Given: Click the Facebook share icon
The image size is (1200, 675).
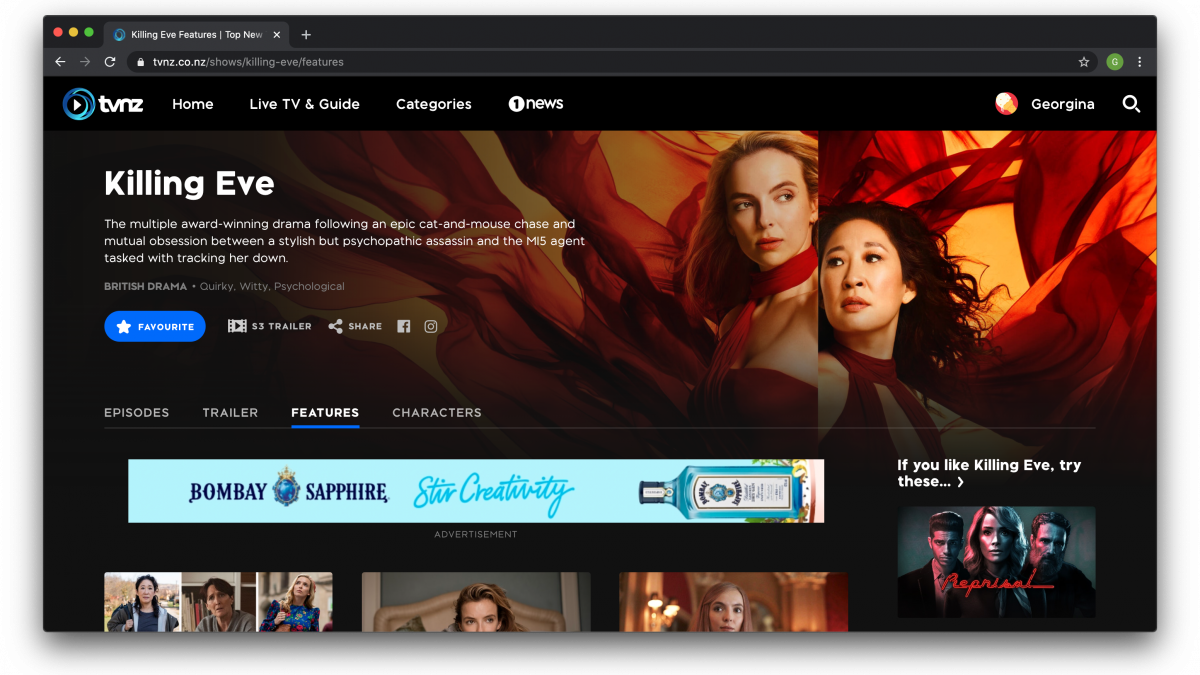Looking at the screenshot, I should pyautogui.click(x=404, y=326).
